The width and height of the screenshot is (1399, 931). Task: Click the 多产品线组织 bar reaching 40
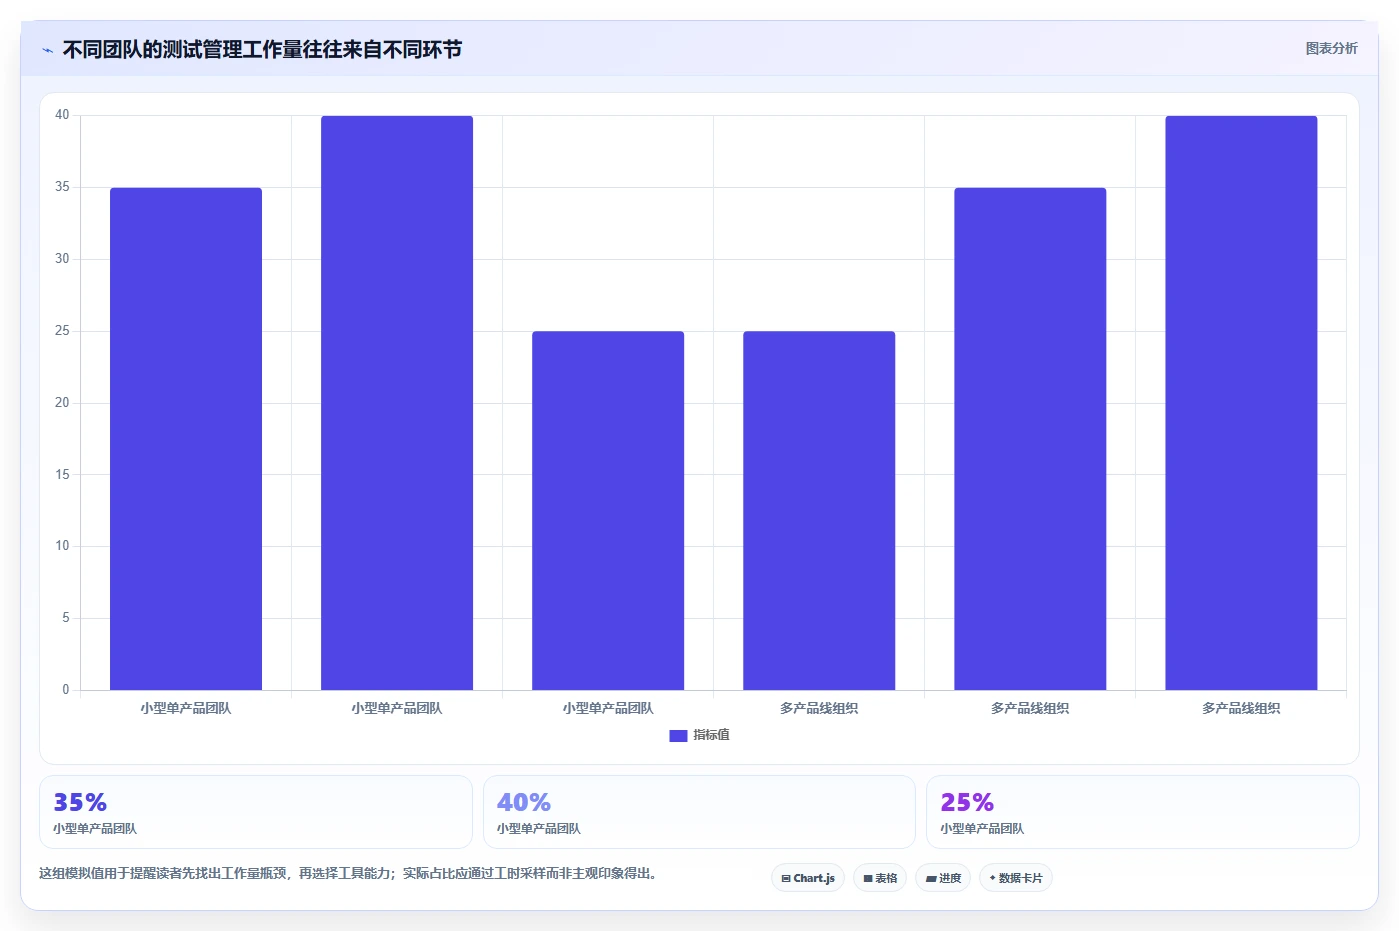1241,403
